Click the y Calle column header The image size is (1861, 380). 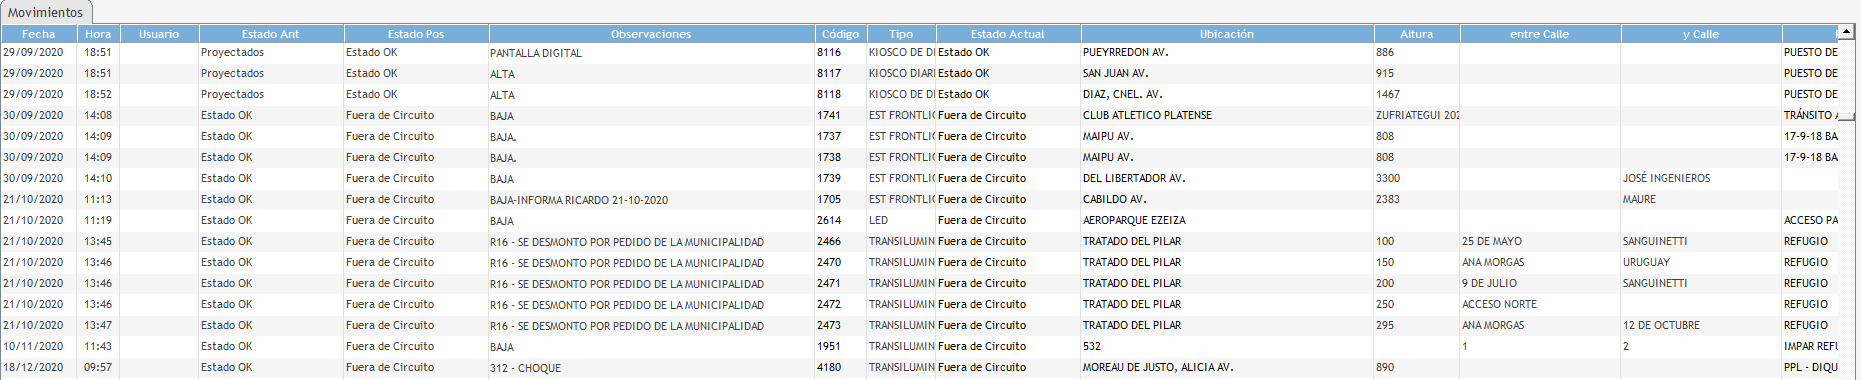1700,34
